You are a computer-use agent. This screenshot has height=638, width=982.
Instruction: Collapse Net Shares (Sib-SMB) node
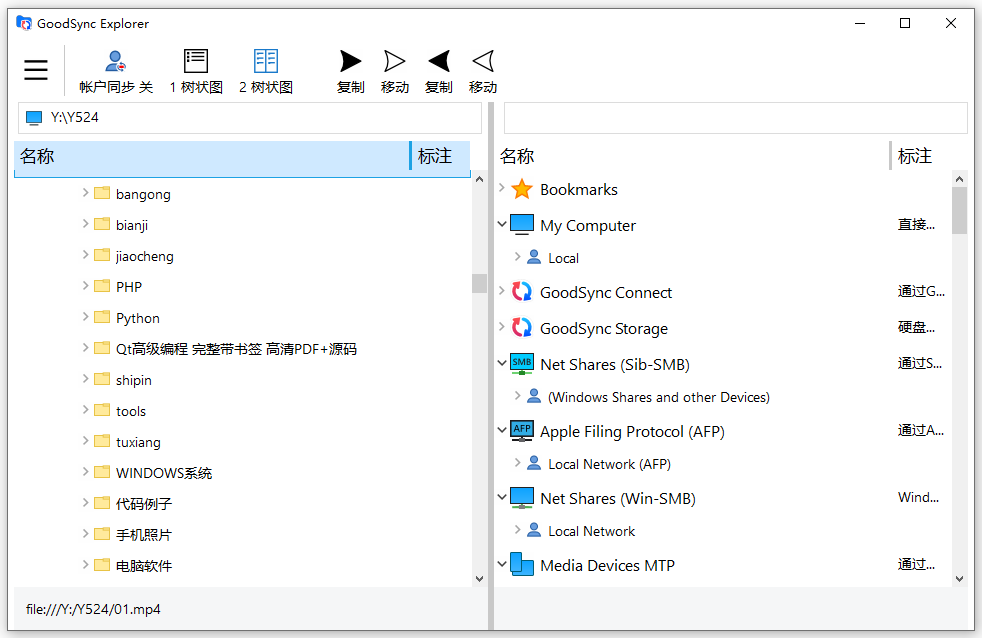click(x=502, y=363)
